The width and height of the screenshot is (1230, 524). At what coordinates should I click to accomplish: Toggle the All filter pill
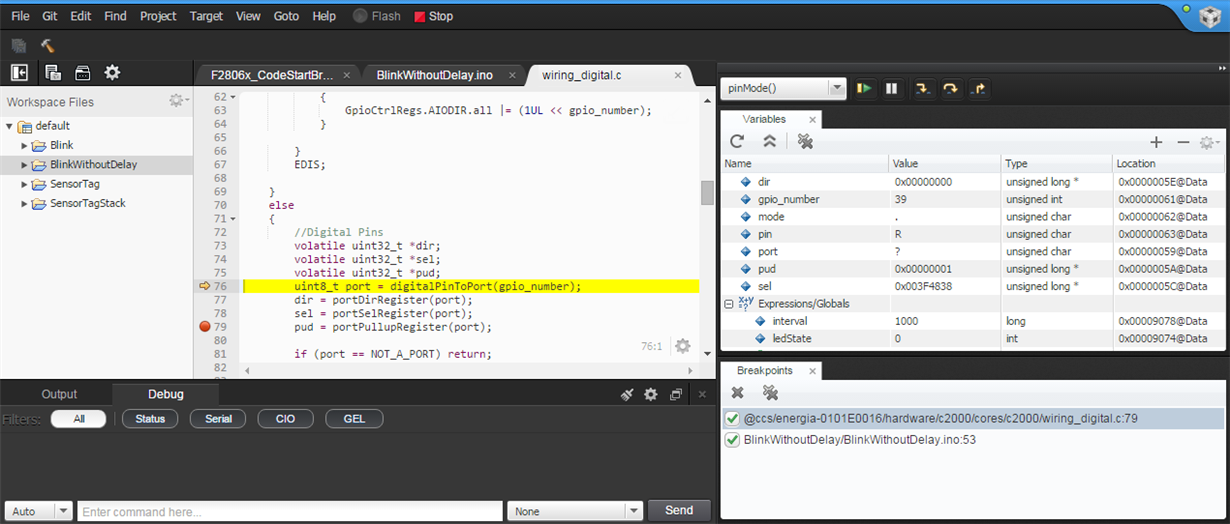[x=78, y=419]
